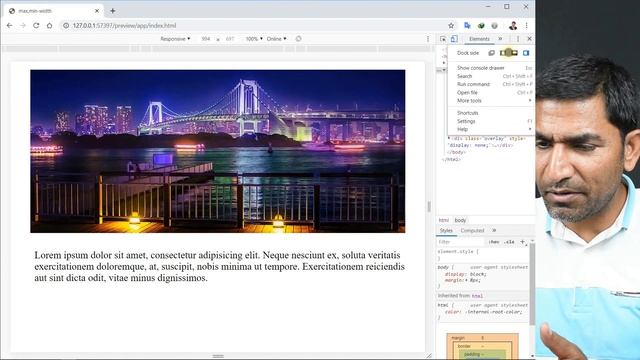
Task: Go back to the previous page
Action: [x=9, y=25]
